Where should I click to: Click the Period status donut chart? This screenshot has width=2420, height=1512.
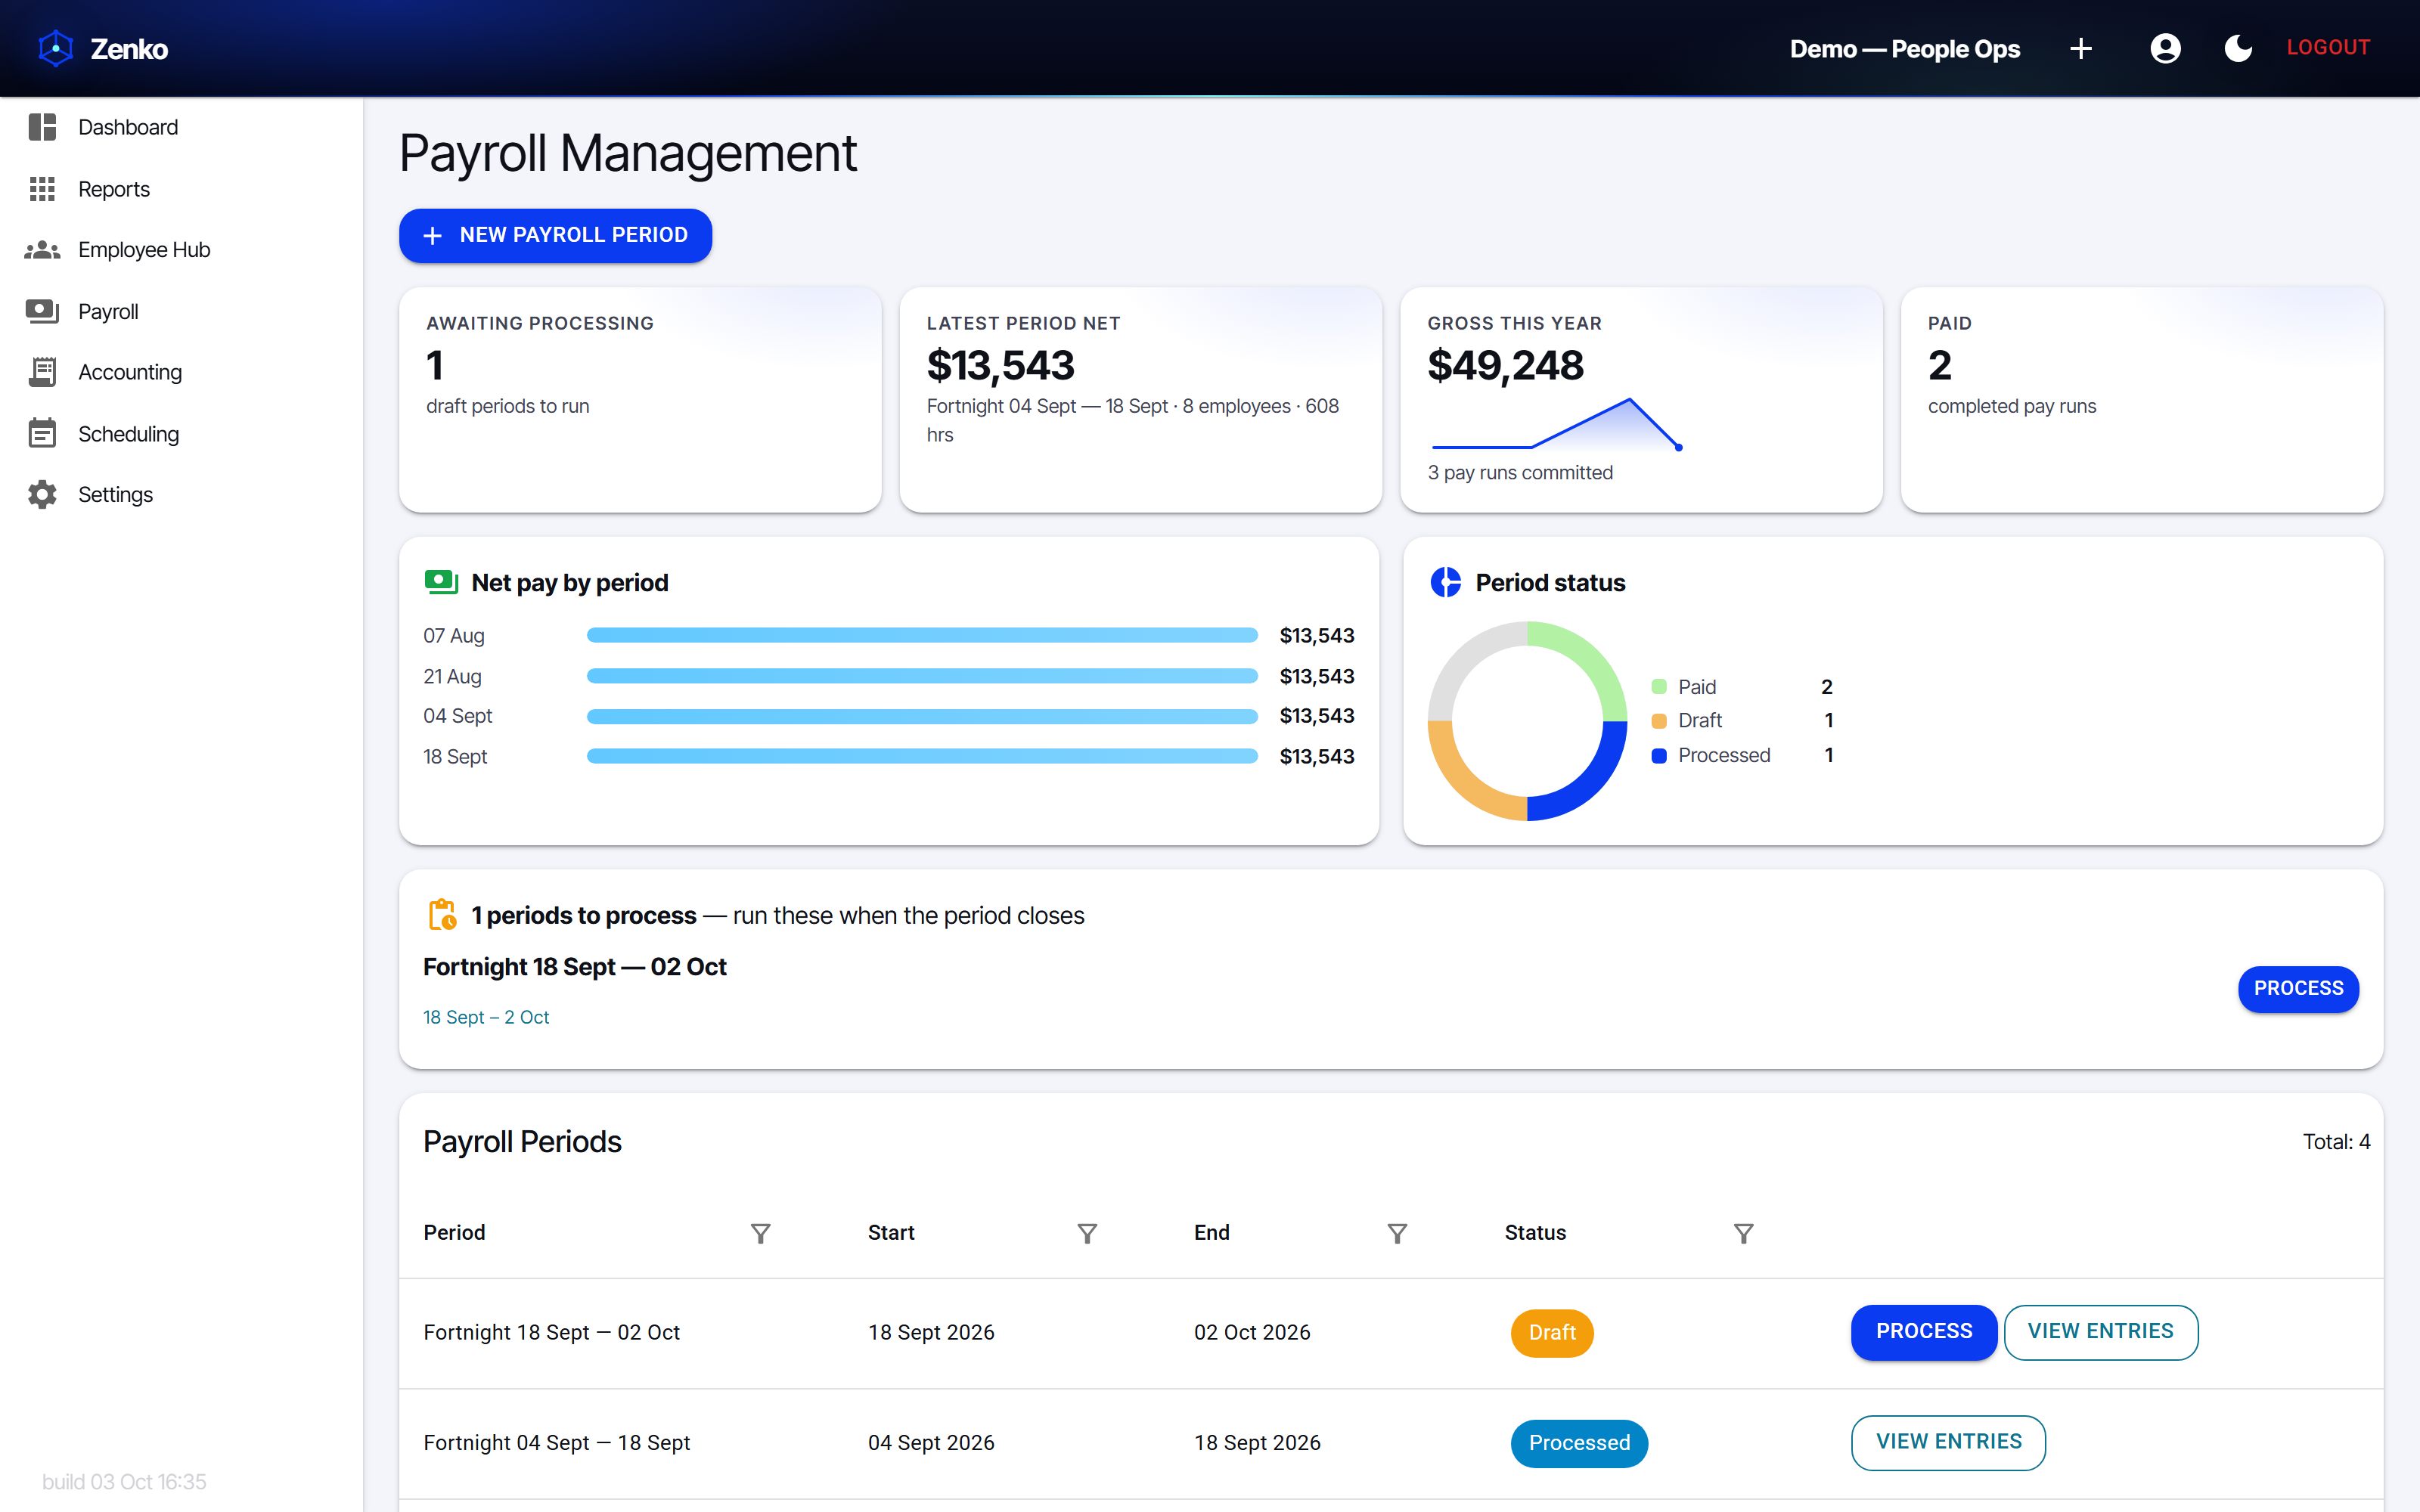[1527, 721]
